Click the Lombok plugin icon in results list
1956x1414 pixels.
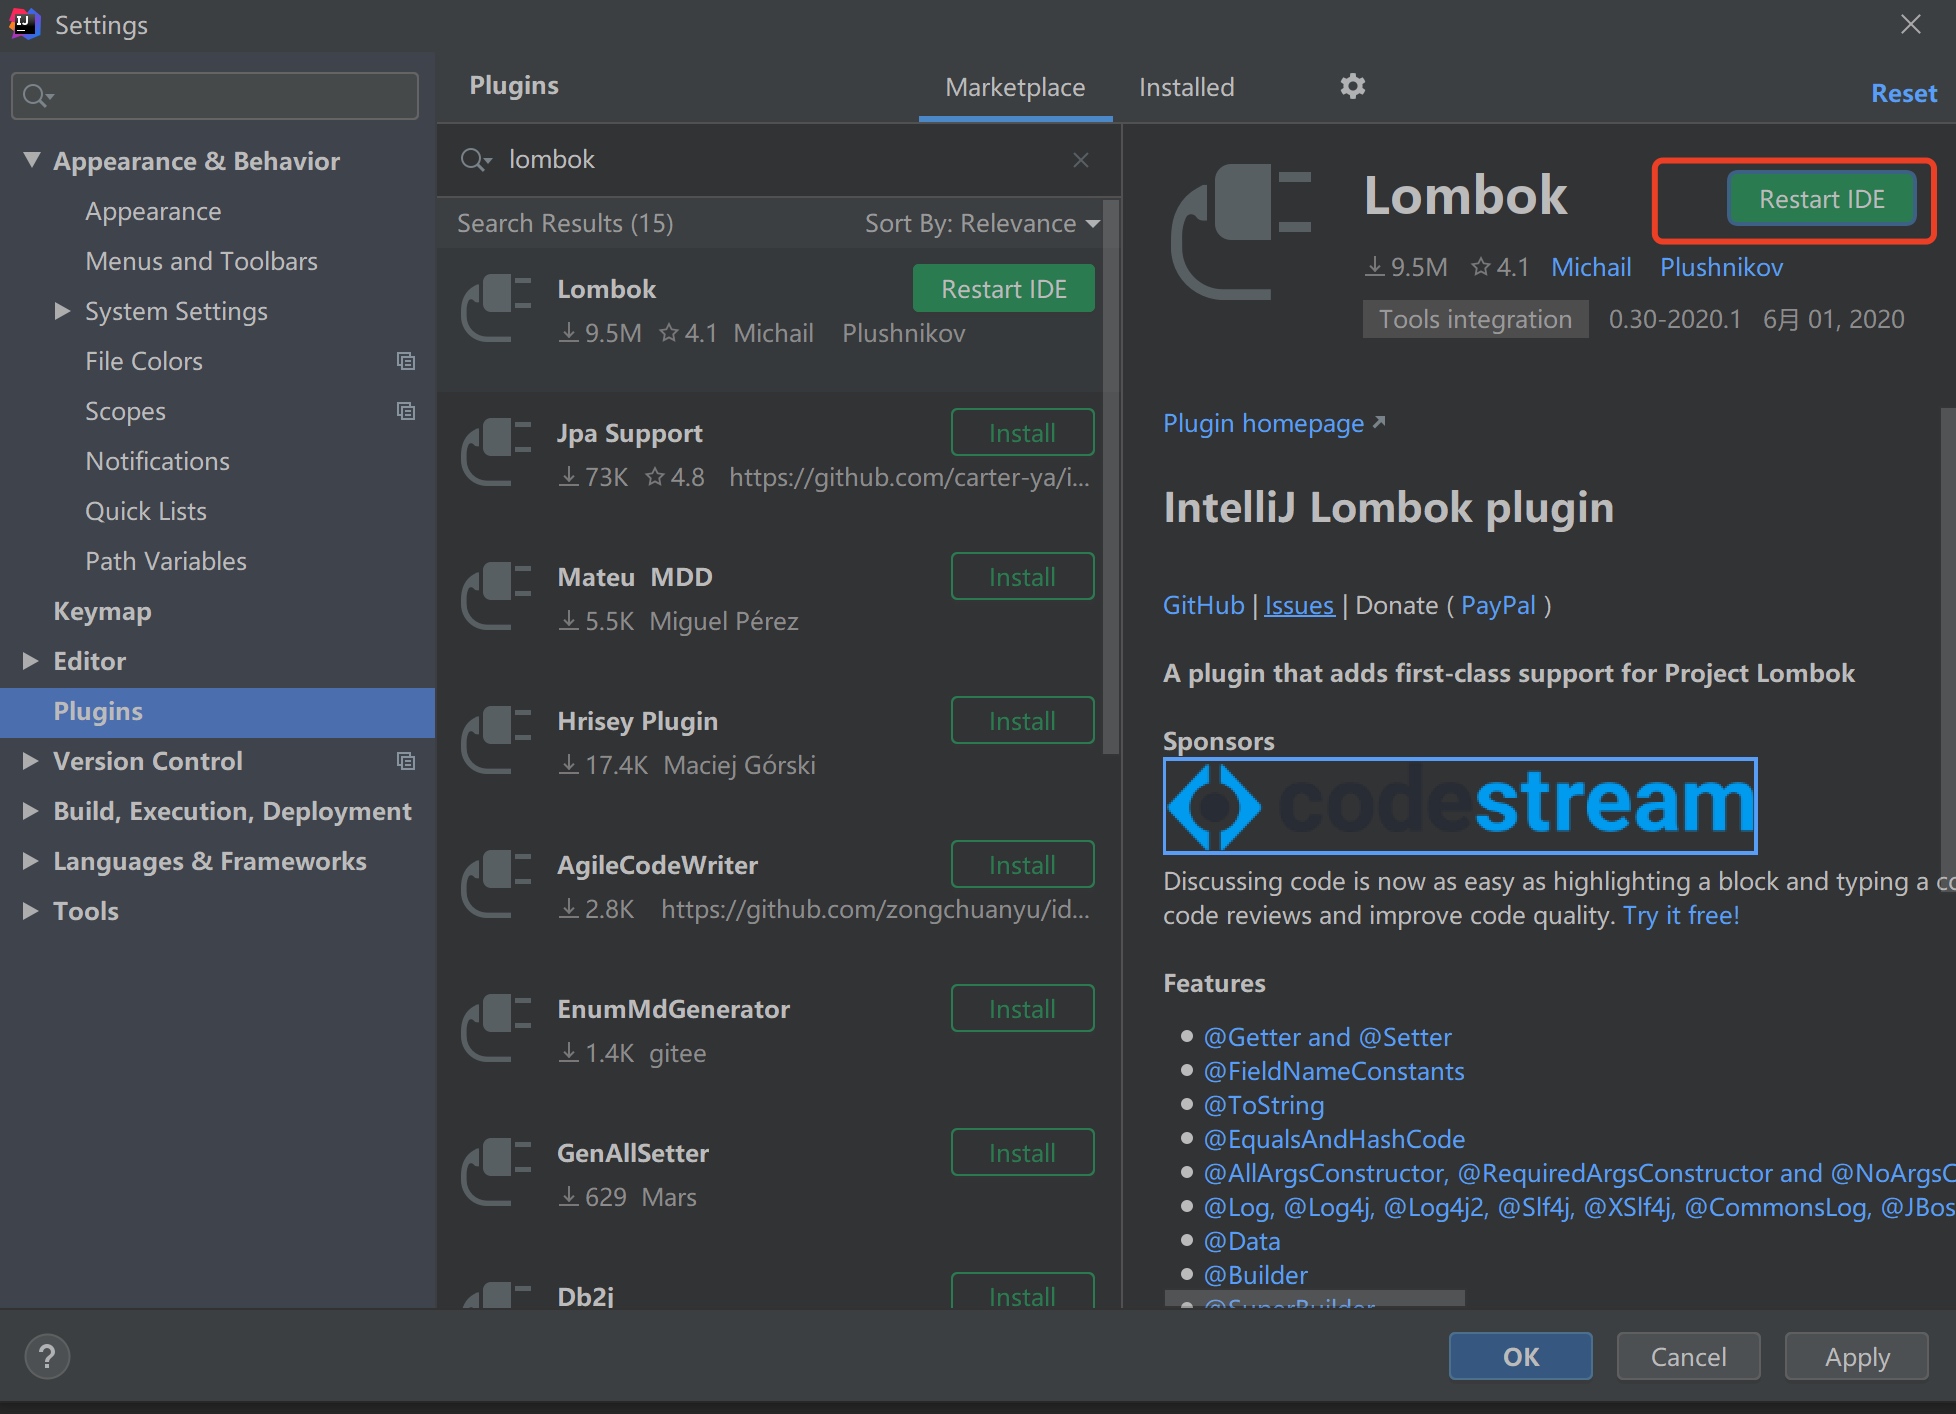496,310
